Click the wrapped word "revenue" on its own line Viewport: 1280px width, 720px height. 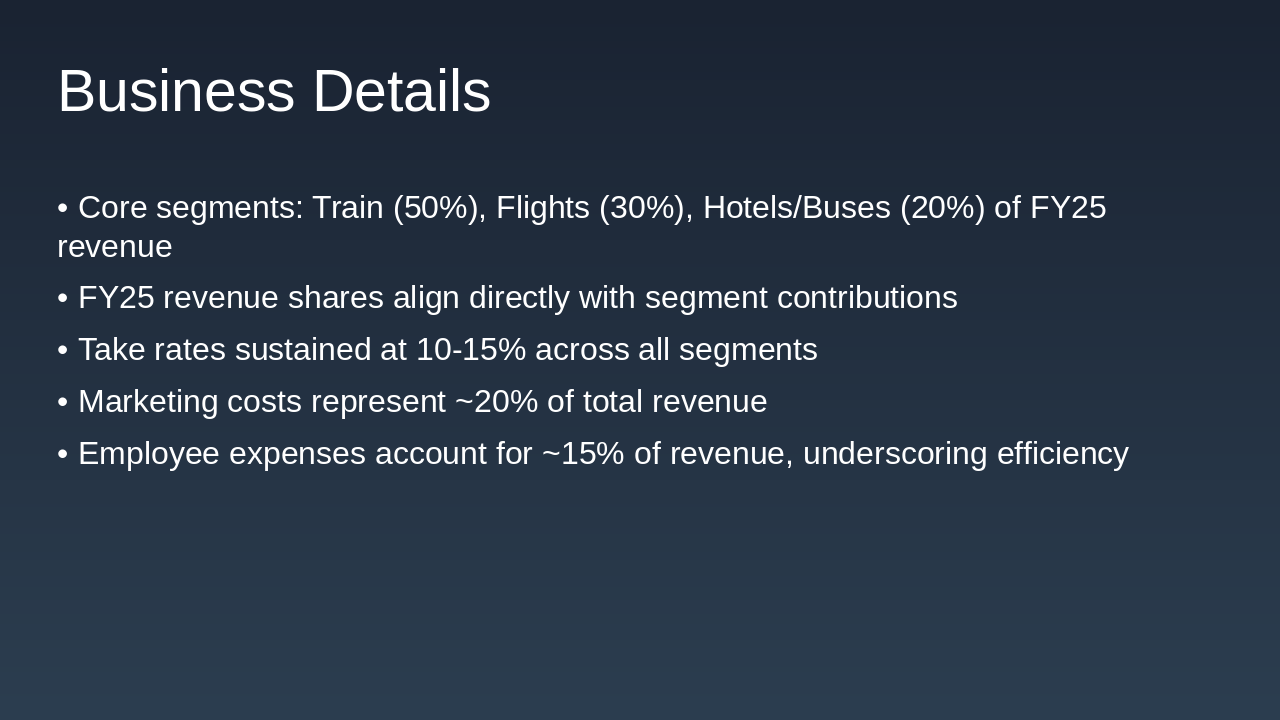pos(115,246)
